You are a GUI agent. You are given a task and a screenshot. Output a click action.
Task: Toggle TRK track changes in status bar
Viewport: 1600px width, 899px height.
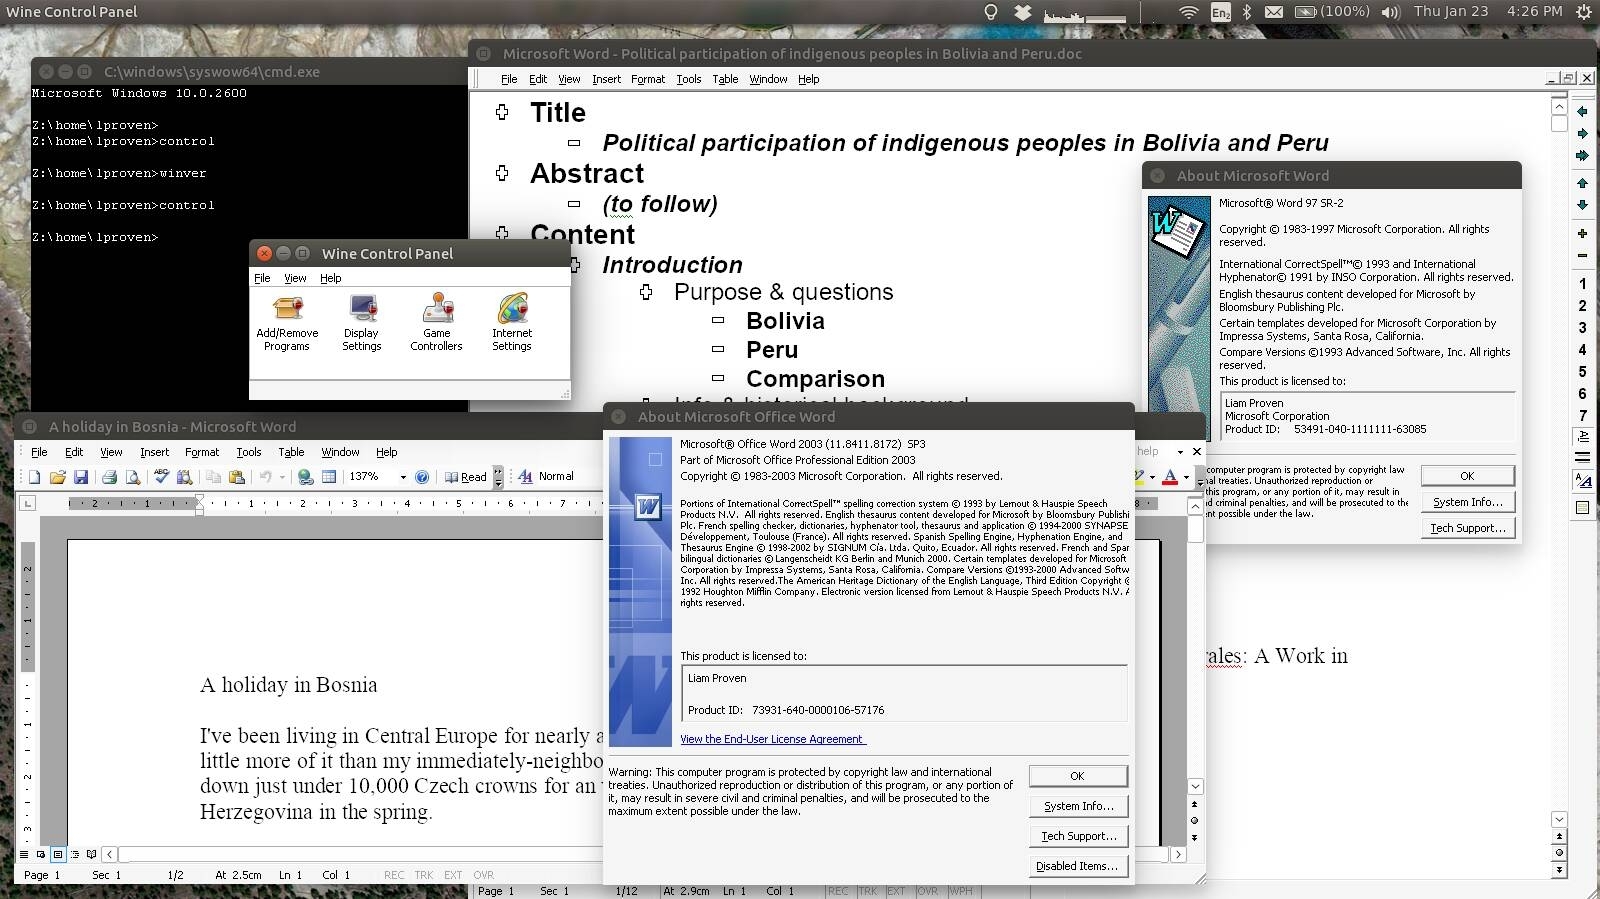coord(424,875)
